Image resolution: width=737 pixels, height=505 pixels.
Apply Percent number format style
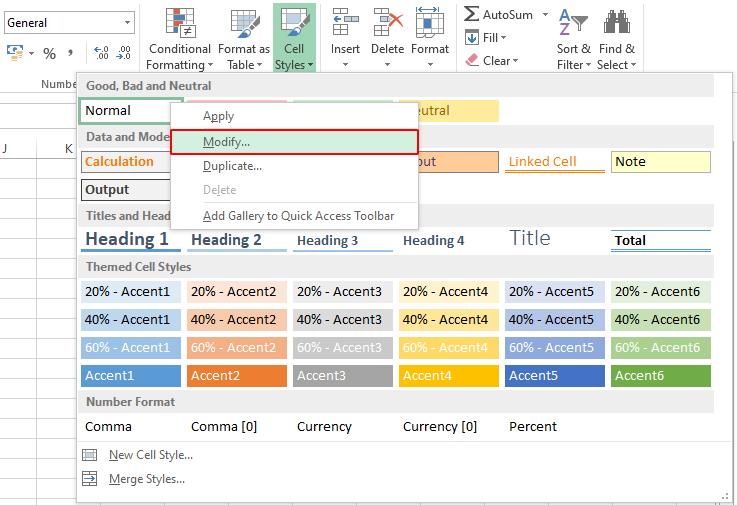point(555,426)
